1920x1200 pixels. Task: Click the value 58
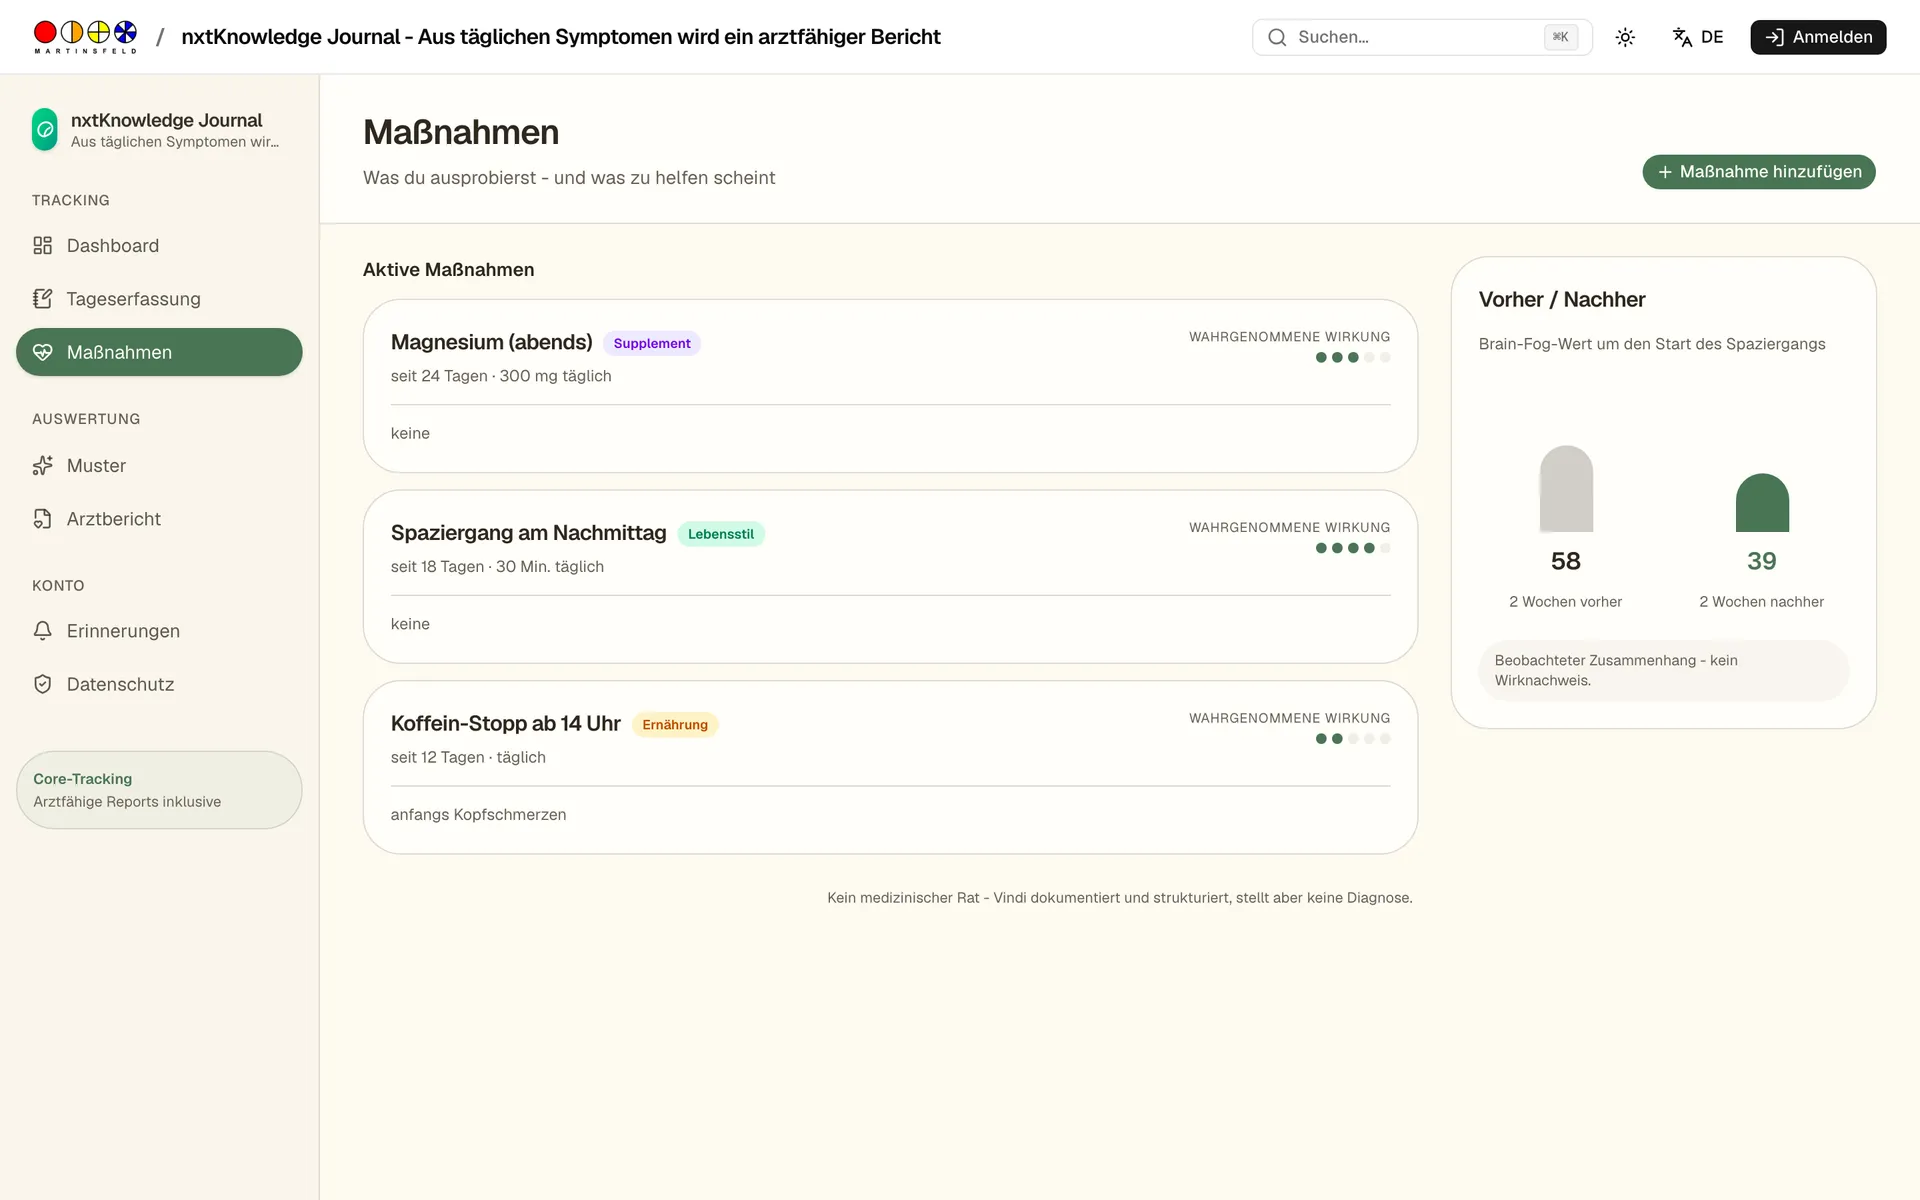[x=1566, y=561]
